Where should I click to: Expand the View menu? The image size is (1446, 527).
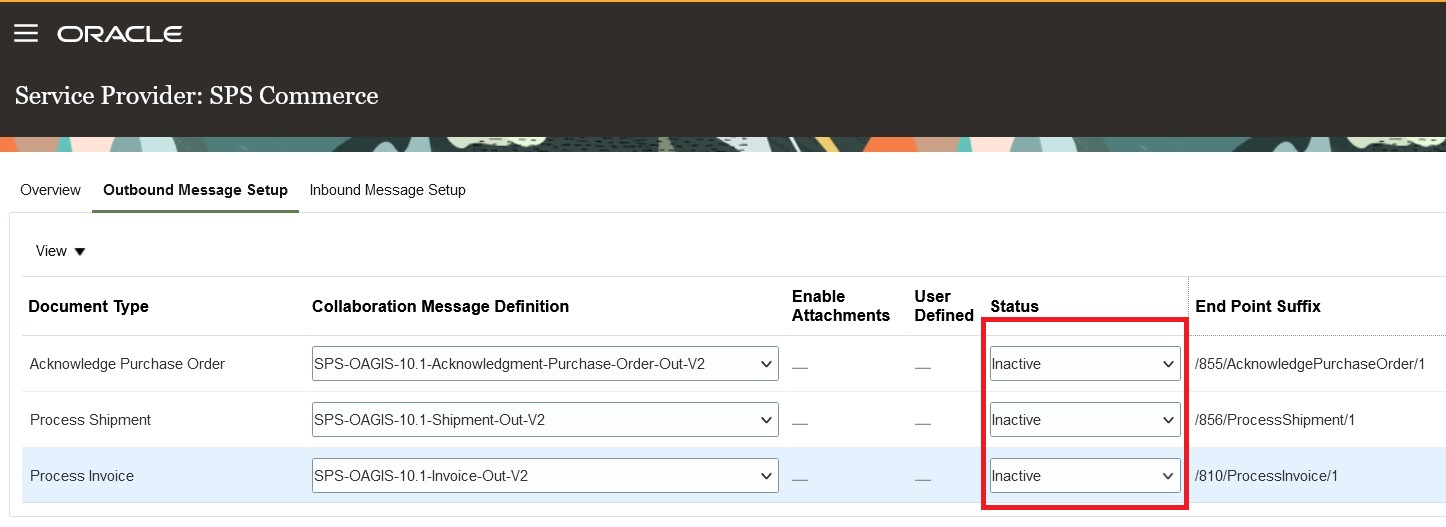tap(61, 251)
